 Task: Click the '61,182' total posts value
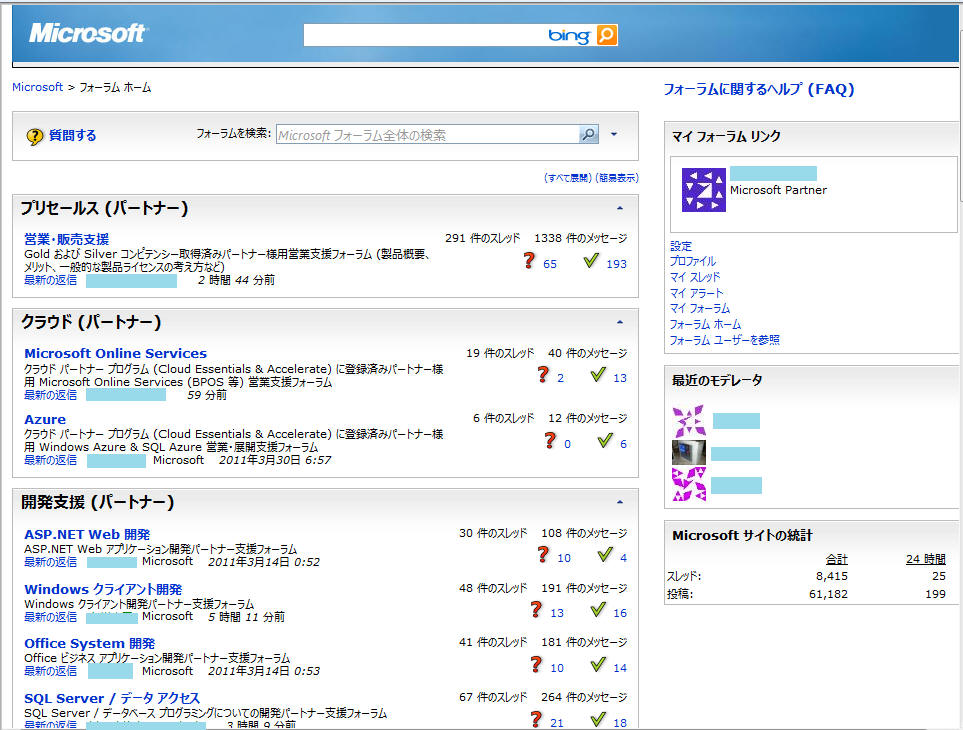[x=828, y=594]
